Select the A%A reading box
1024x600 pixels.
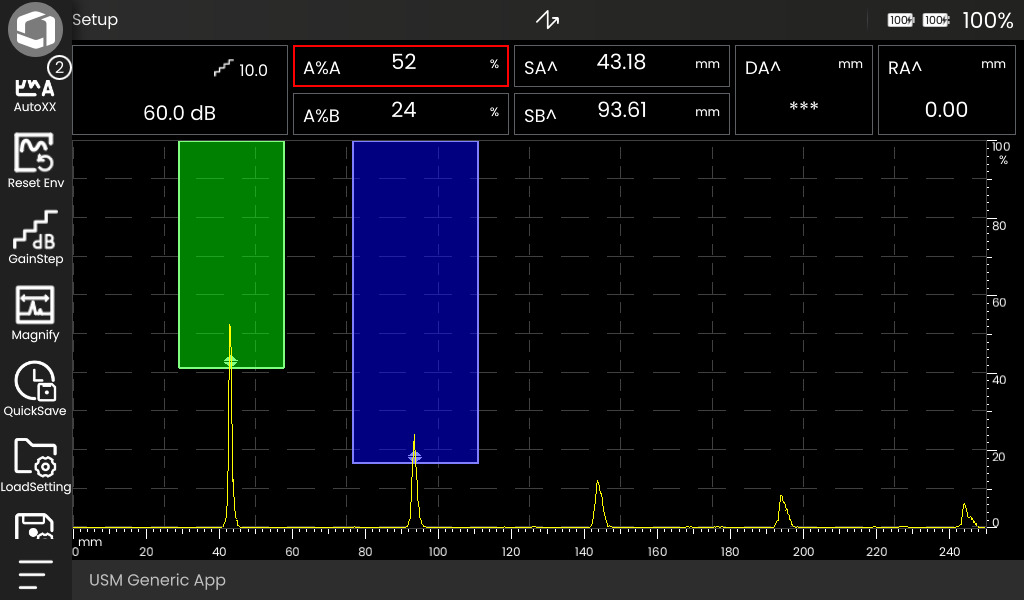pyautogui.click(x=401, y=66)
